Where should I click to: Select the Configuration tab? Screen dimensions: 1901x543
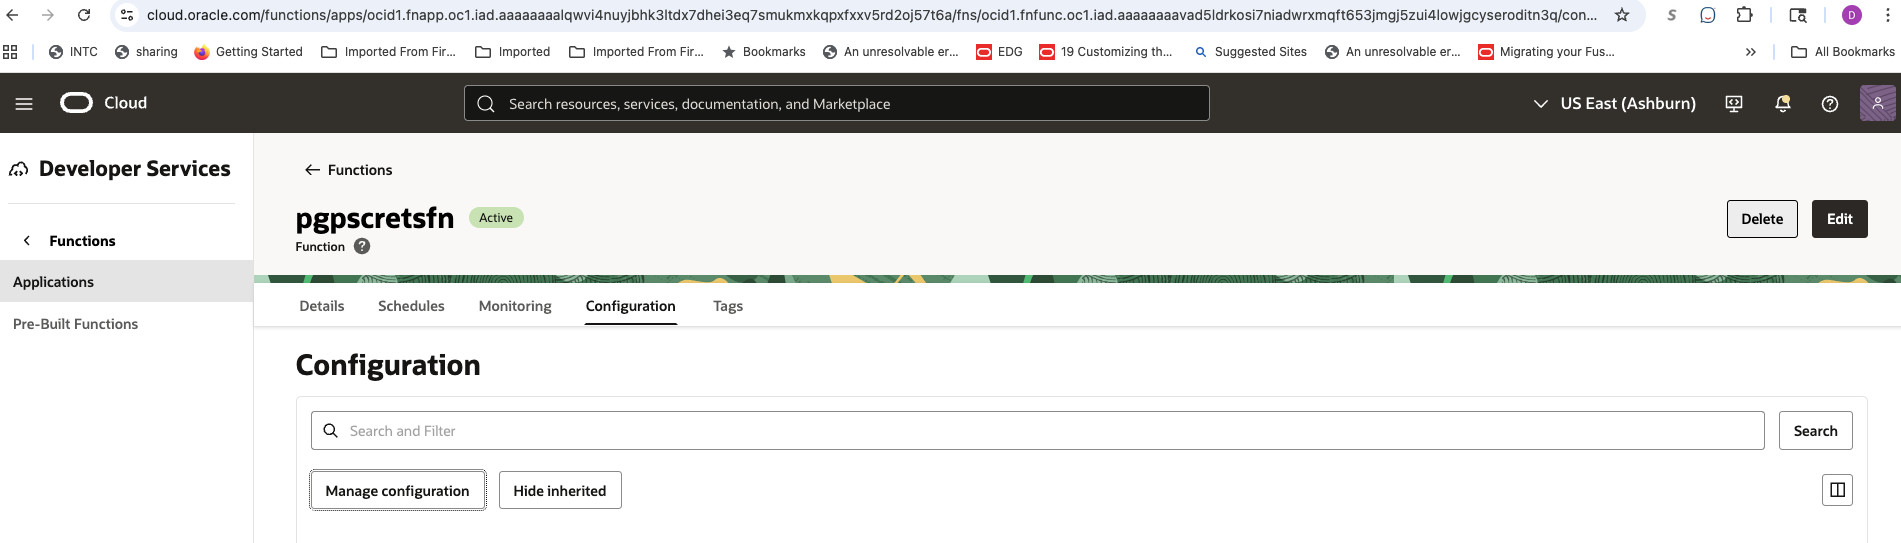pyautogui.click(x=631, y=306)
